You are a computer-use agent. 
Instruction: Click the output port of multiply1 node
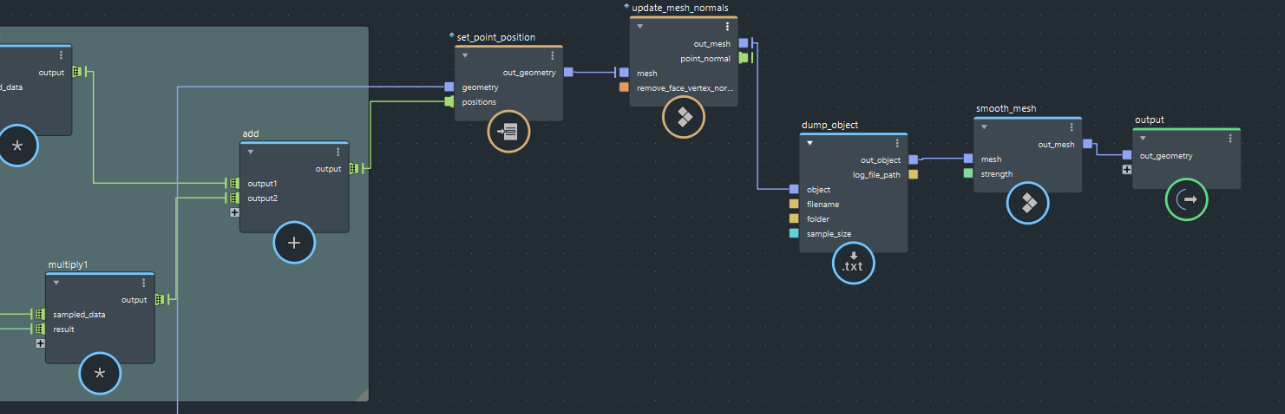coord(160,299)
